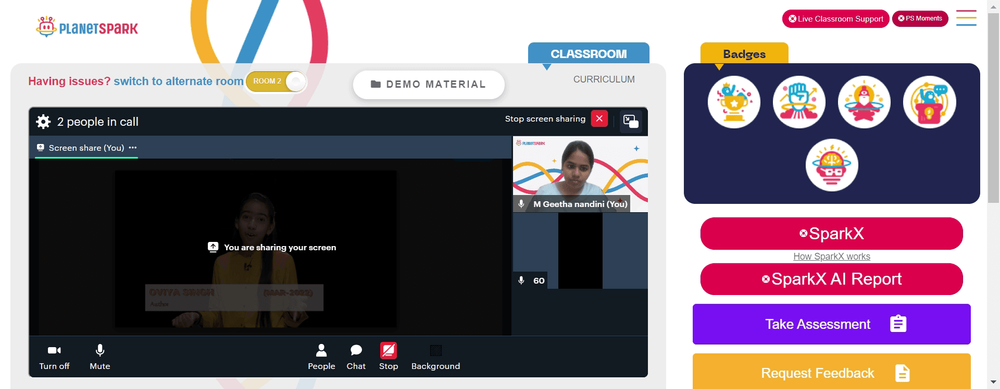The image size is (1000, 389).
Task: Open the SparkX AI Report
Action: [832, 279]
